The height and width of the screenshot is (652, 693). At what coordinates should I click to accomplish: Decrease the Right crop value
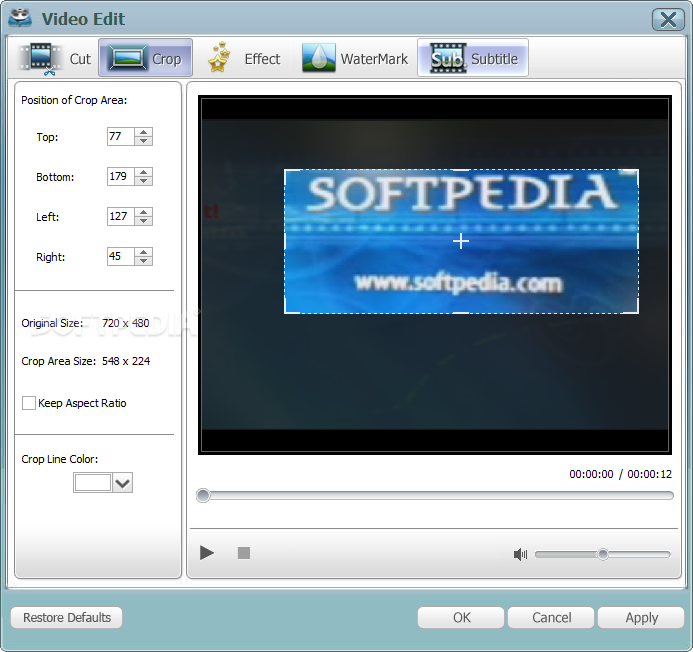144,261
